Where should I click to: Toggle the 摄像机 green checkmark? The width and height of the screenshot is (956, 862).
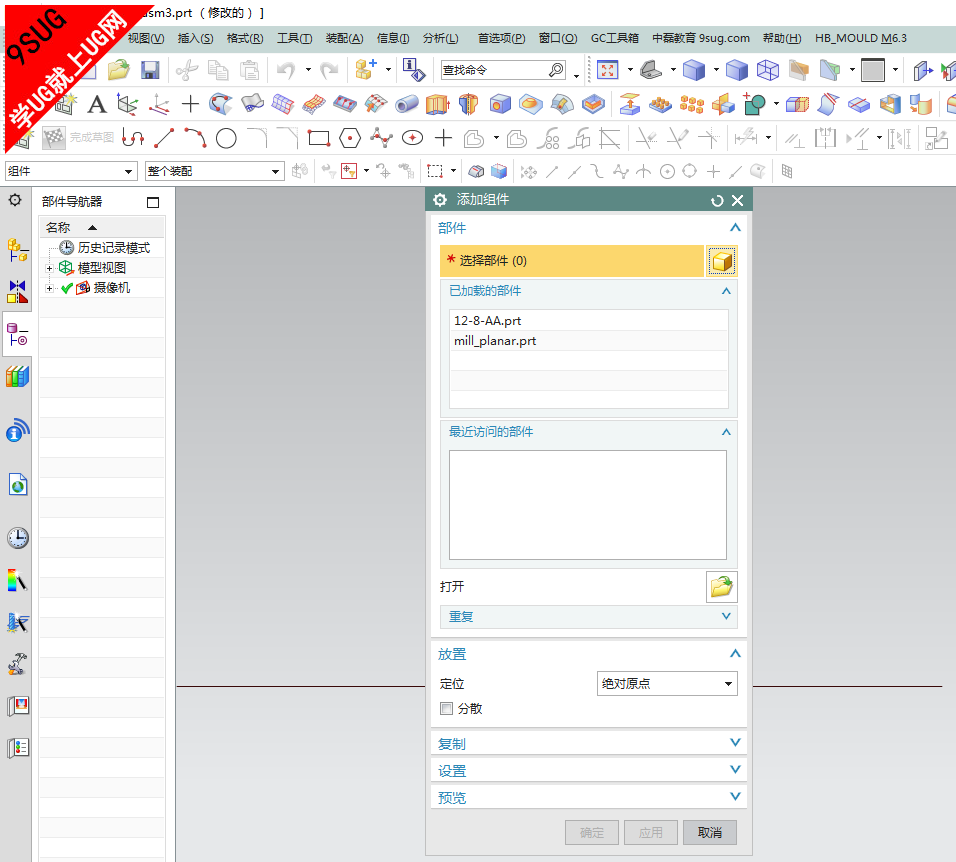[x=67, y=288]
